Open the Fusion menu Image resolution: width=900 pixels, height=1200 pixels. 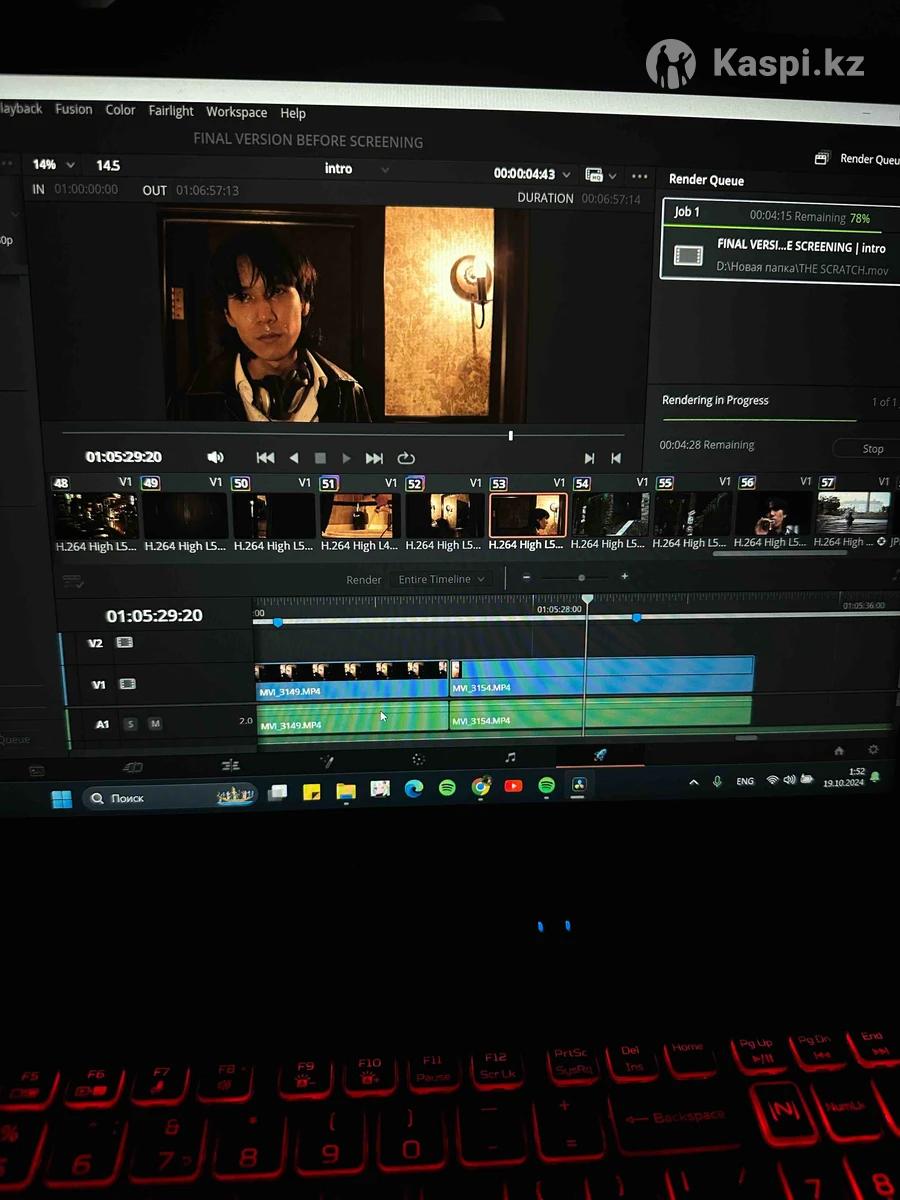coord(73,110)
